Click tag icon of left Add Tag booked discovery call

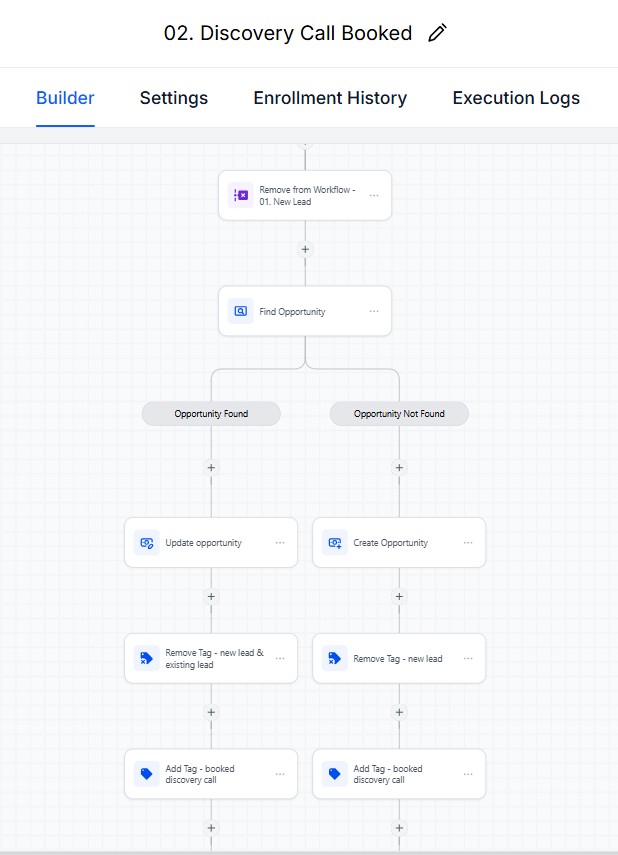tap(147, 774)
